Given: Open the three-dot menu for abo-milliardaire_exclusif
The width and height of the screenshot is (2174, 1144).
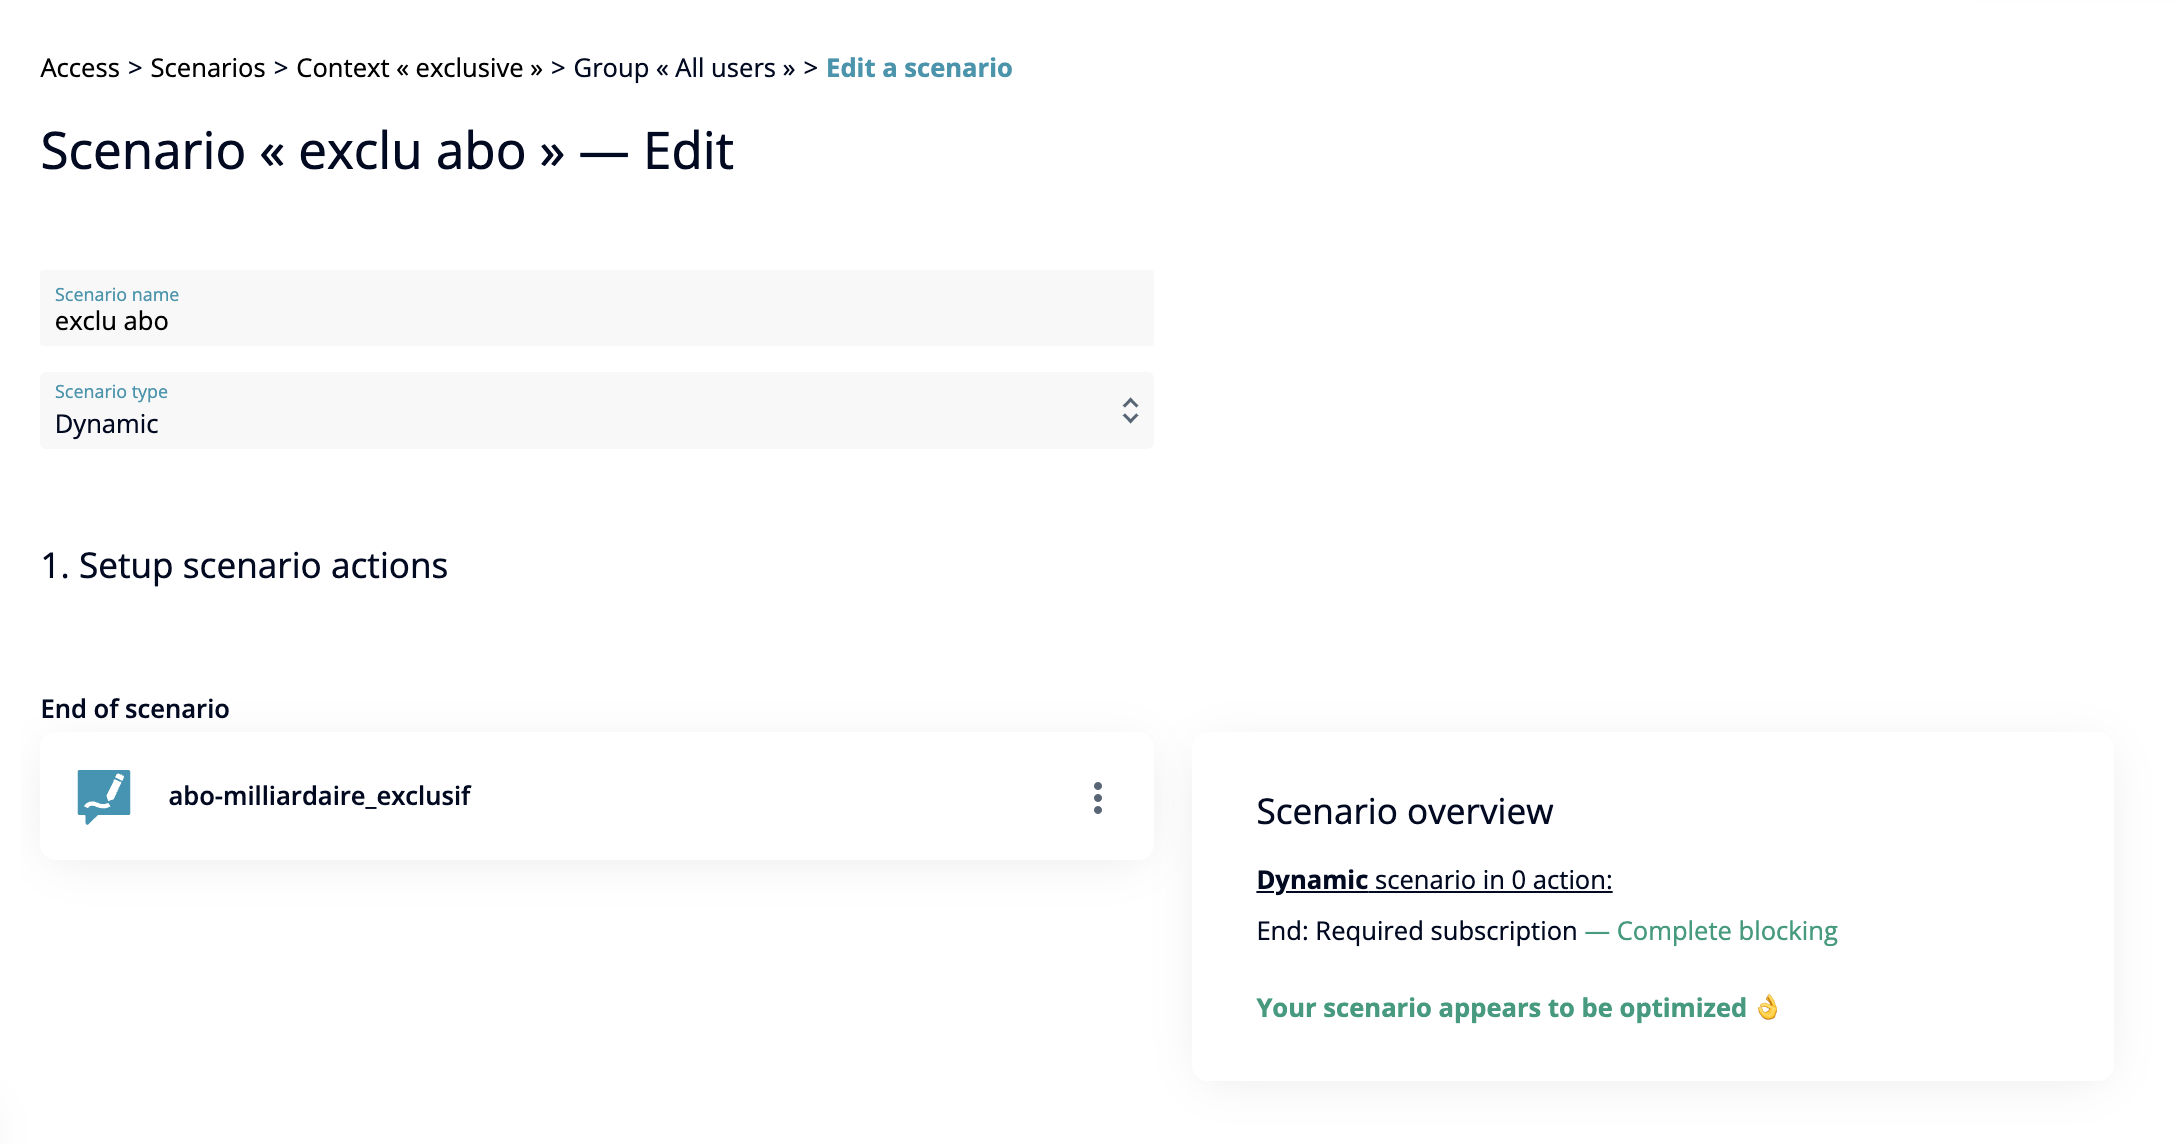Looking at the screenshot, I should (1097, 797).
